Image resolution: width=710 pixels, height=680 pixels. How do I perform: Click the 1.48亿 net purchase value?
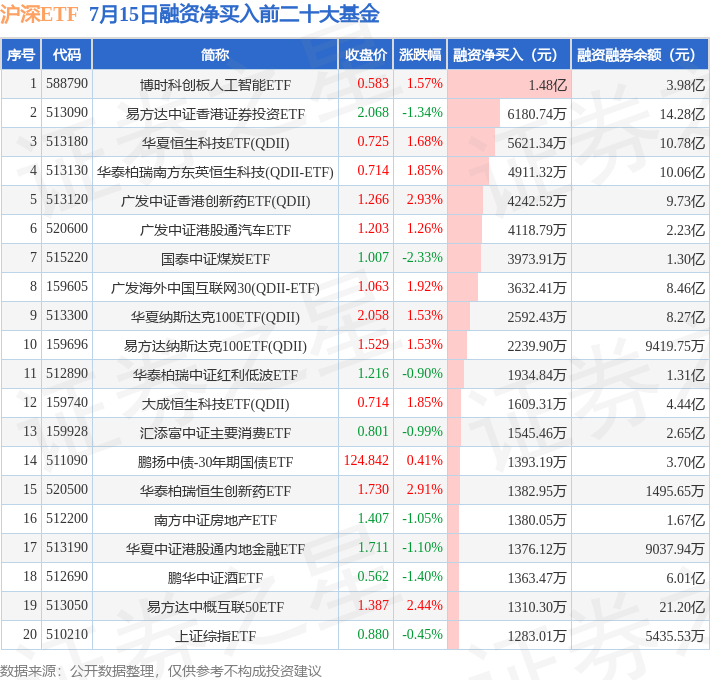(548, 85)
